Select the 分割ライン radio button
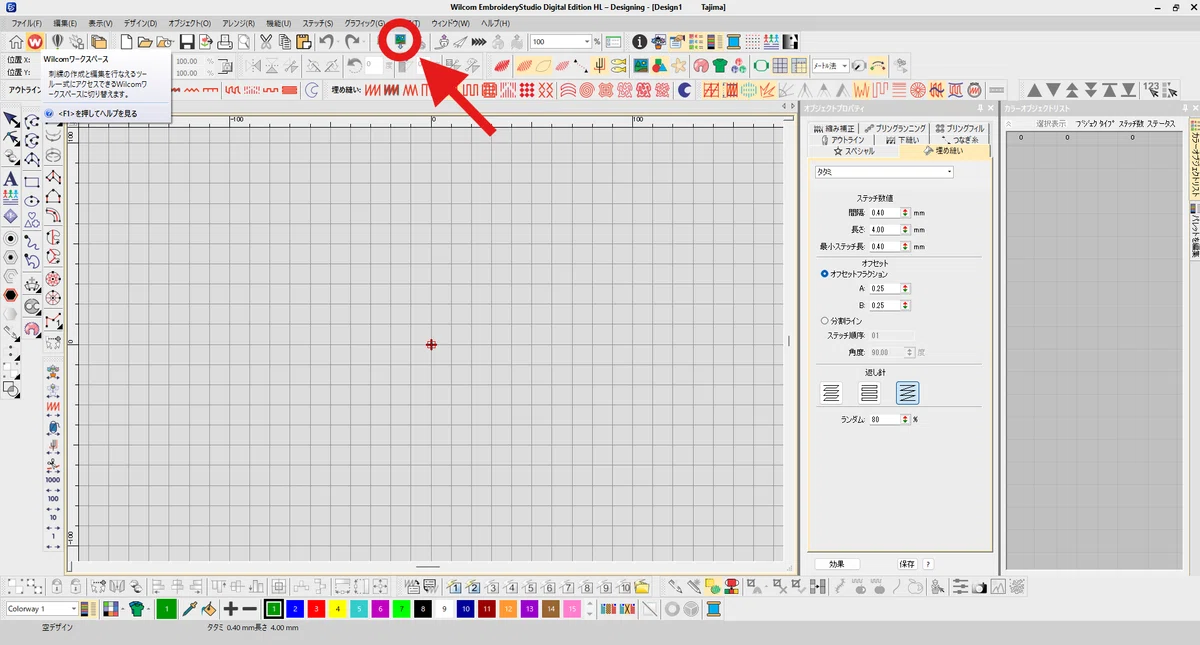 (824, 320)
